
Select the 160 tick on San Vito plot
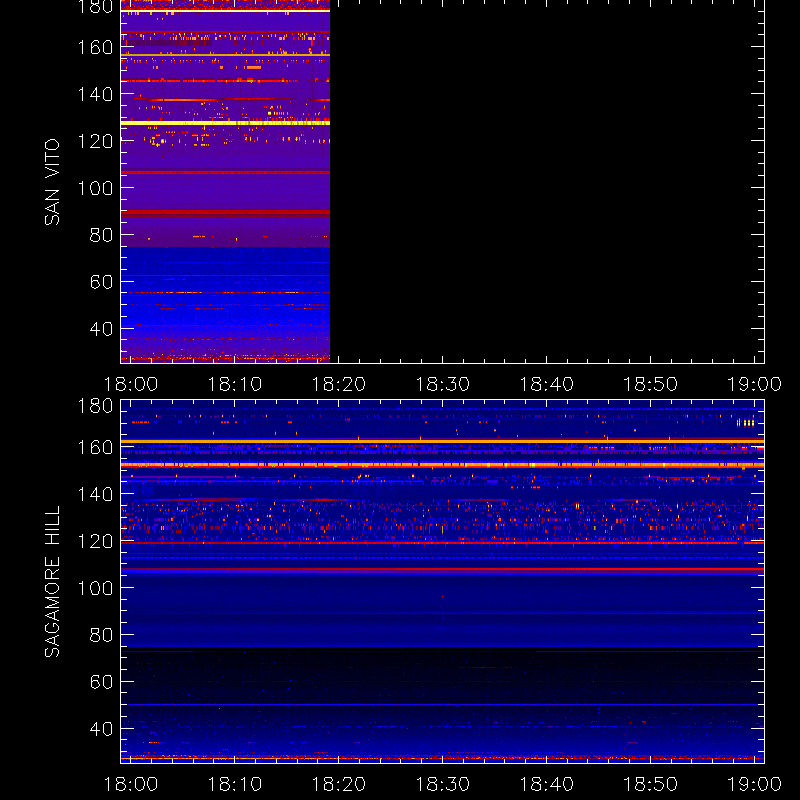(x=95, y=47)
